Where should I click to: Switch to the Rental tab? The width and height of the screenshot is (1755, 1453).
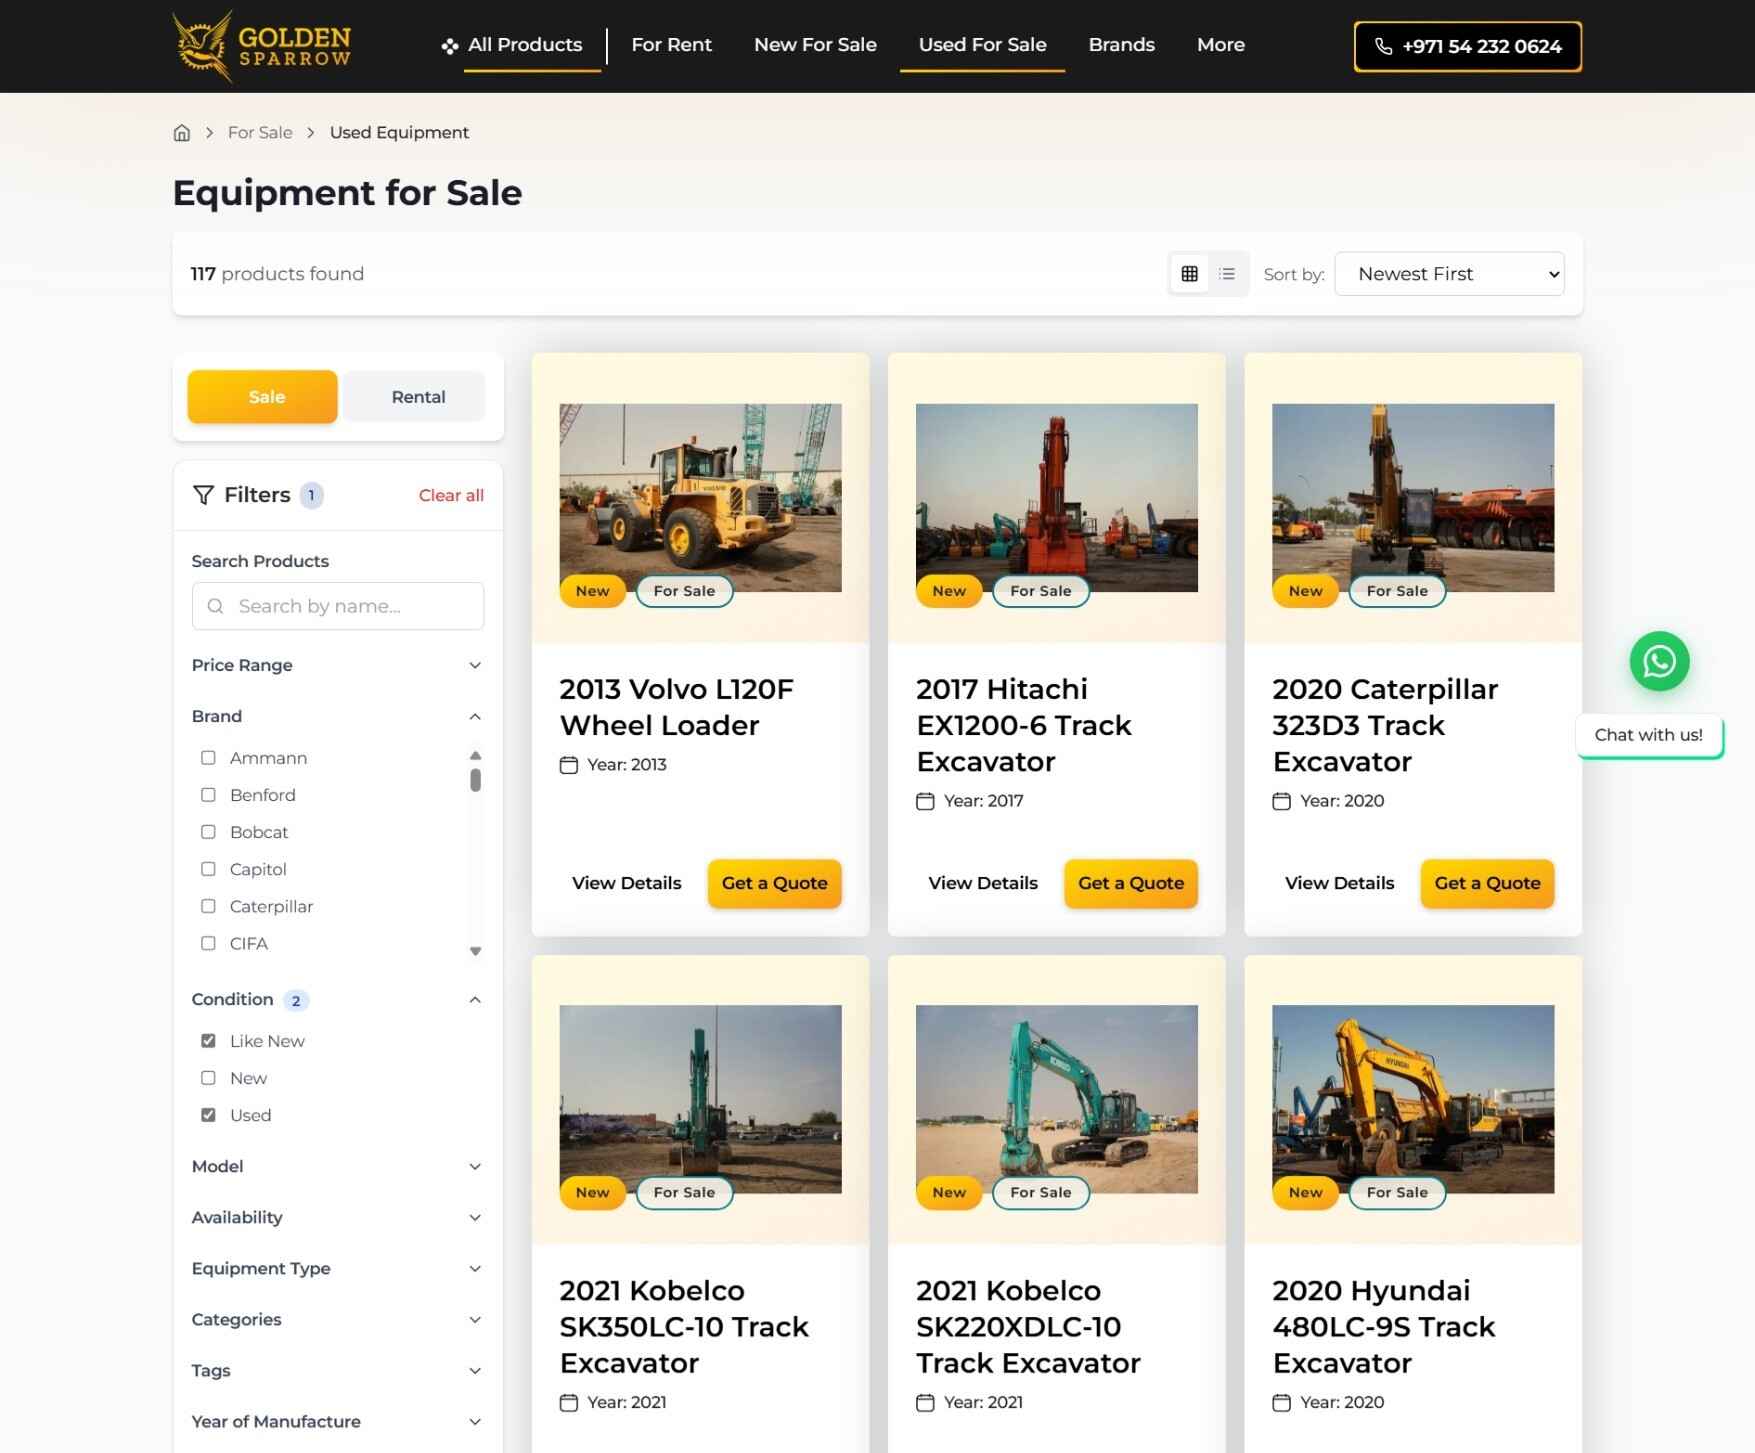tap(418, 397)
